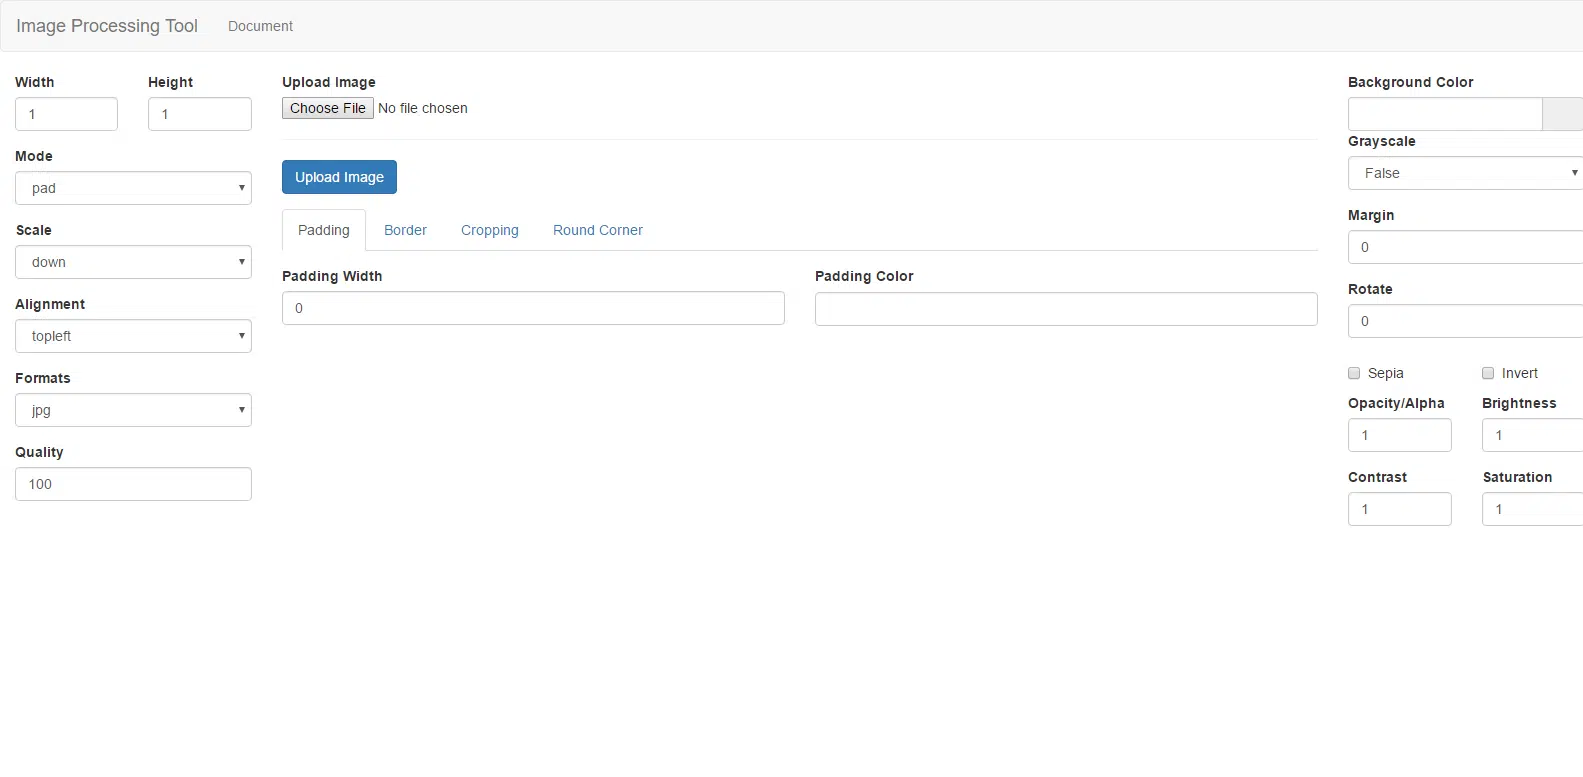Screen dimensions: 1583x777
Task: Expand the Formats dropdown showing jpg
Action: (133, 410)
